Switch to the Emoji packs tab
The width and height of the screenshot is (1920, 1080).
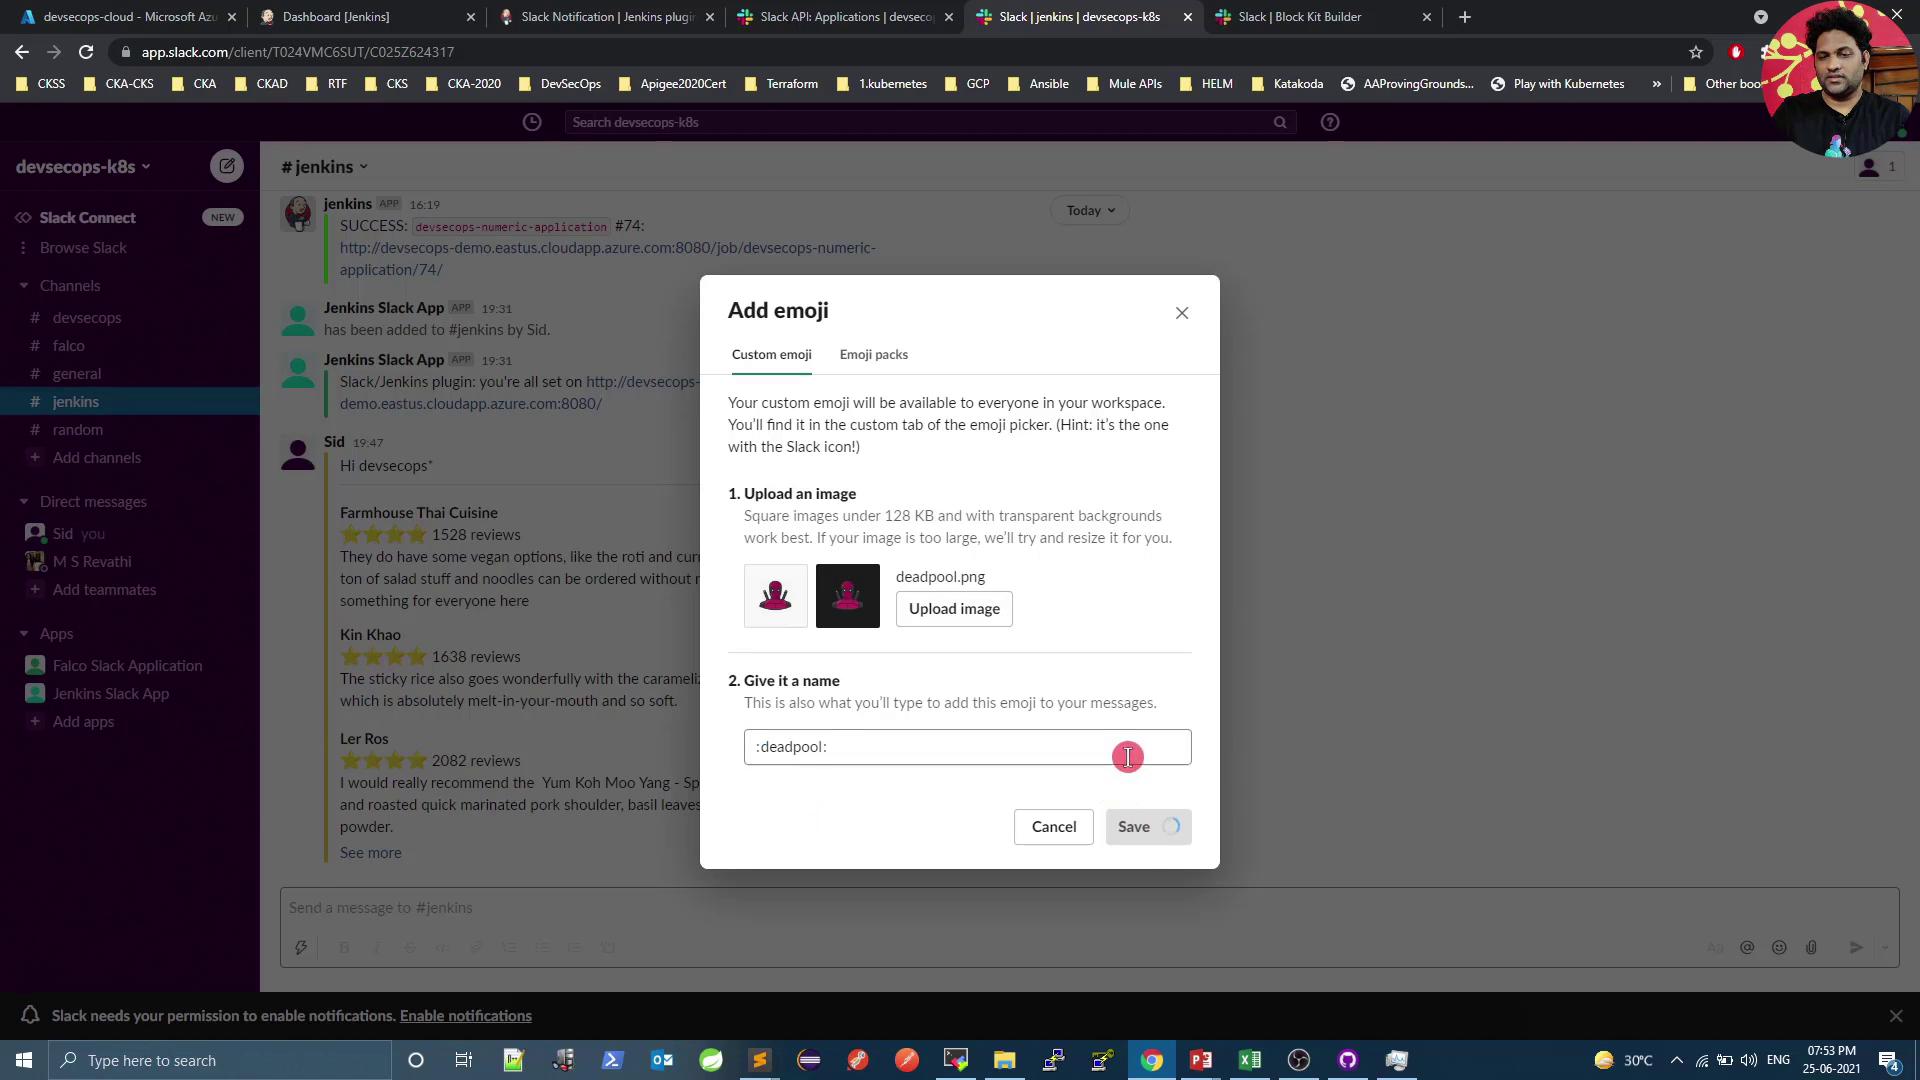click(873, 354)
